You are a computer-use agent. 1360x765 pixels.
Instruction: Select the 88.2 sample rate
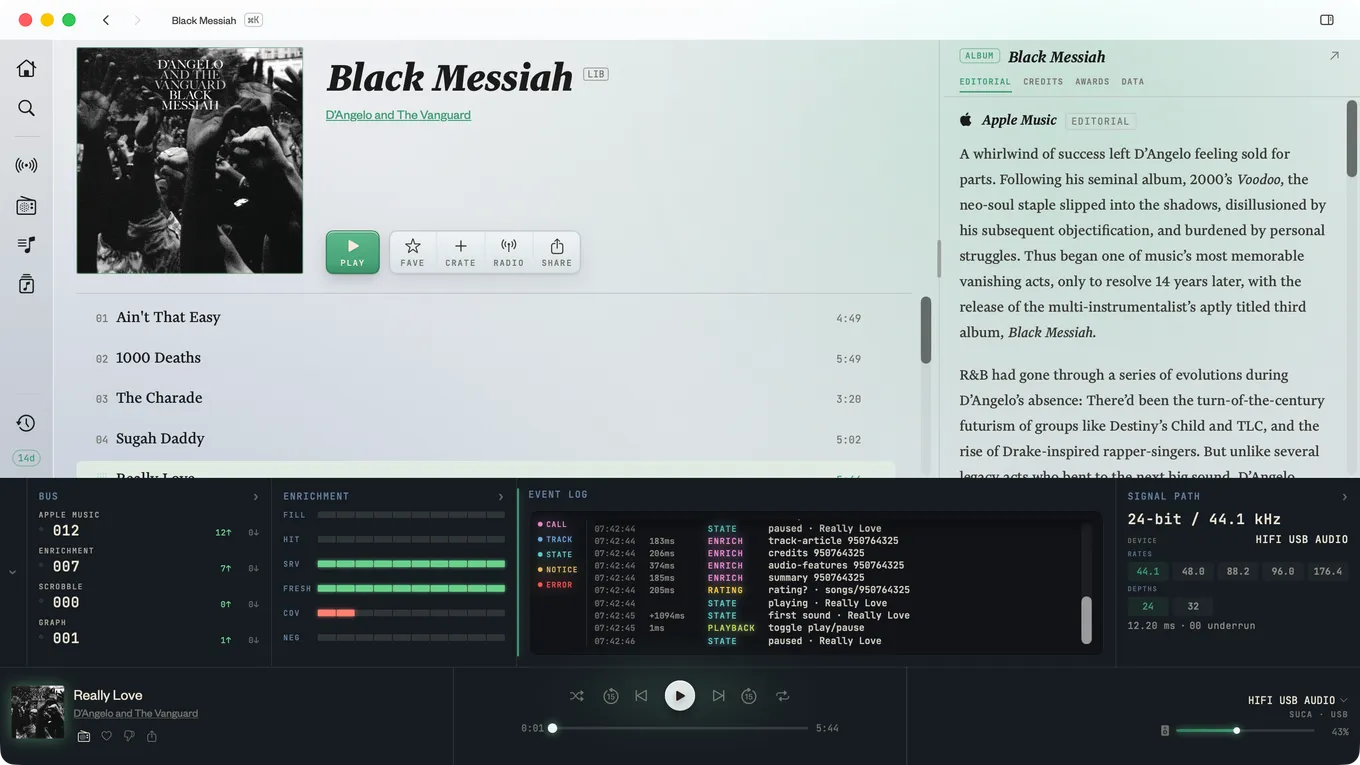[x=1238, y=572]
